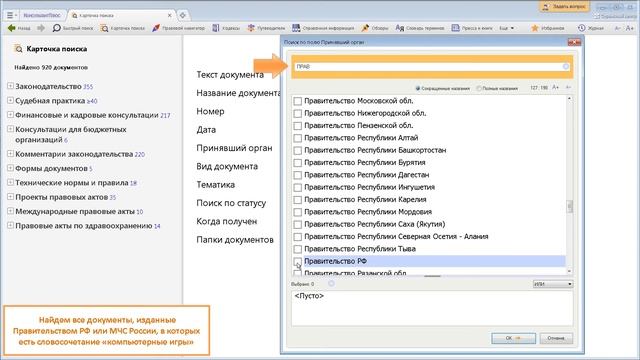Select the Карточка поиска tab

(x=118, y=15)
